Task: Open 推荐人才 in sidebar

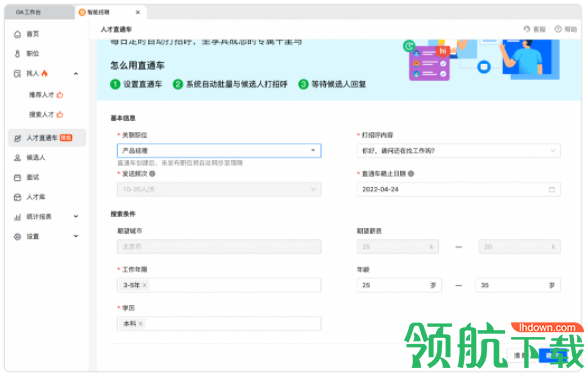Action: pos(42,95)
